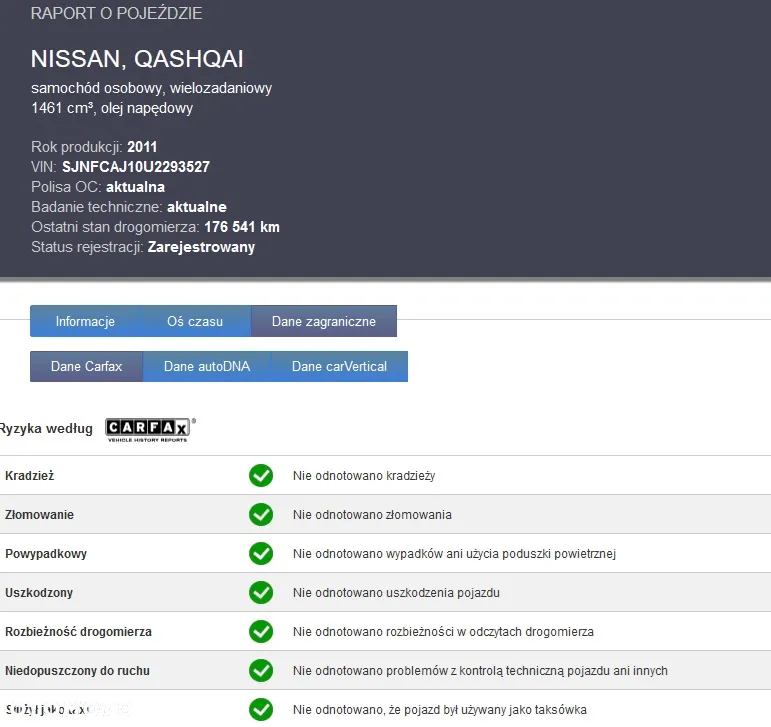
Task: Click the checkmark for Niedopuszczony do ruchu
Action: click(x=261, y=670)
